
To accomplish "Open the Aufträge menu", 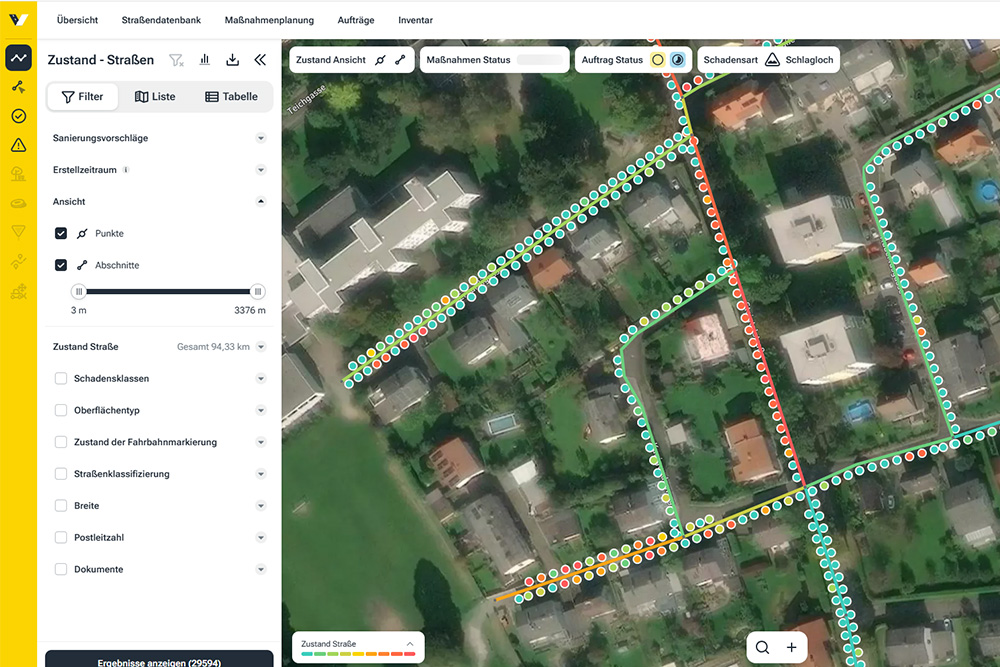I will pos(356,20).
